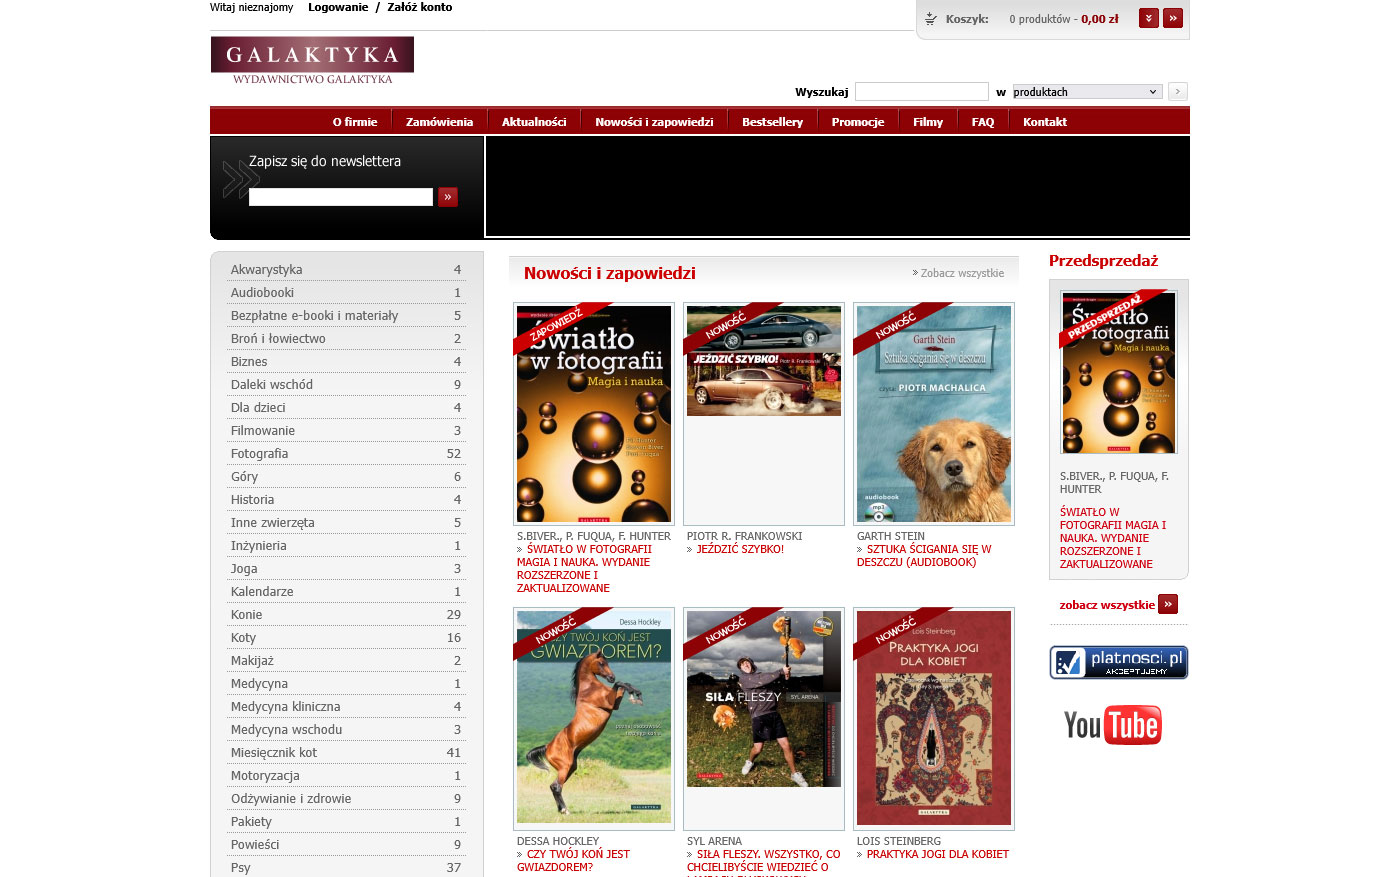The height and width of the screenshot is (877, 1400).
Task: Go to the Kontakt page
Action: tap(1044, 122)
